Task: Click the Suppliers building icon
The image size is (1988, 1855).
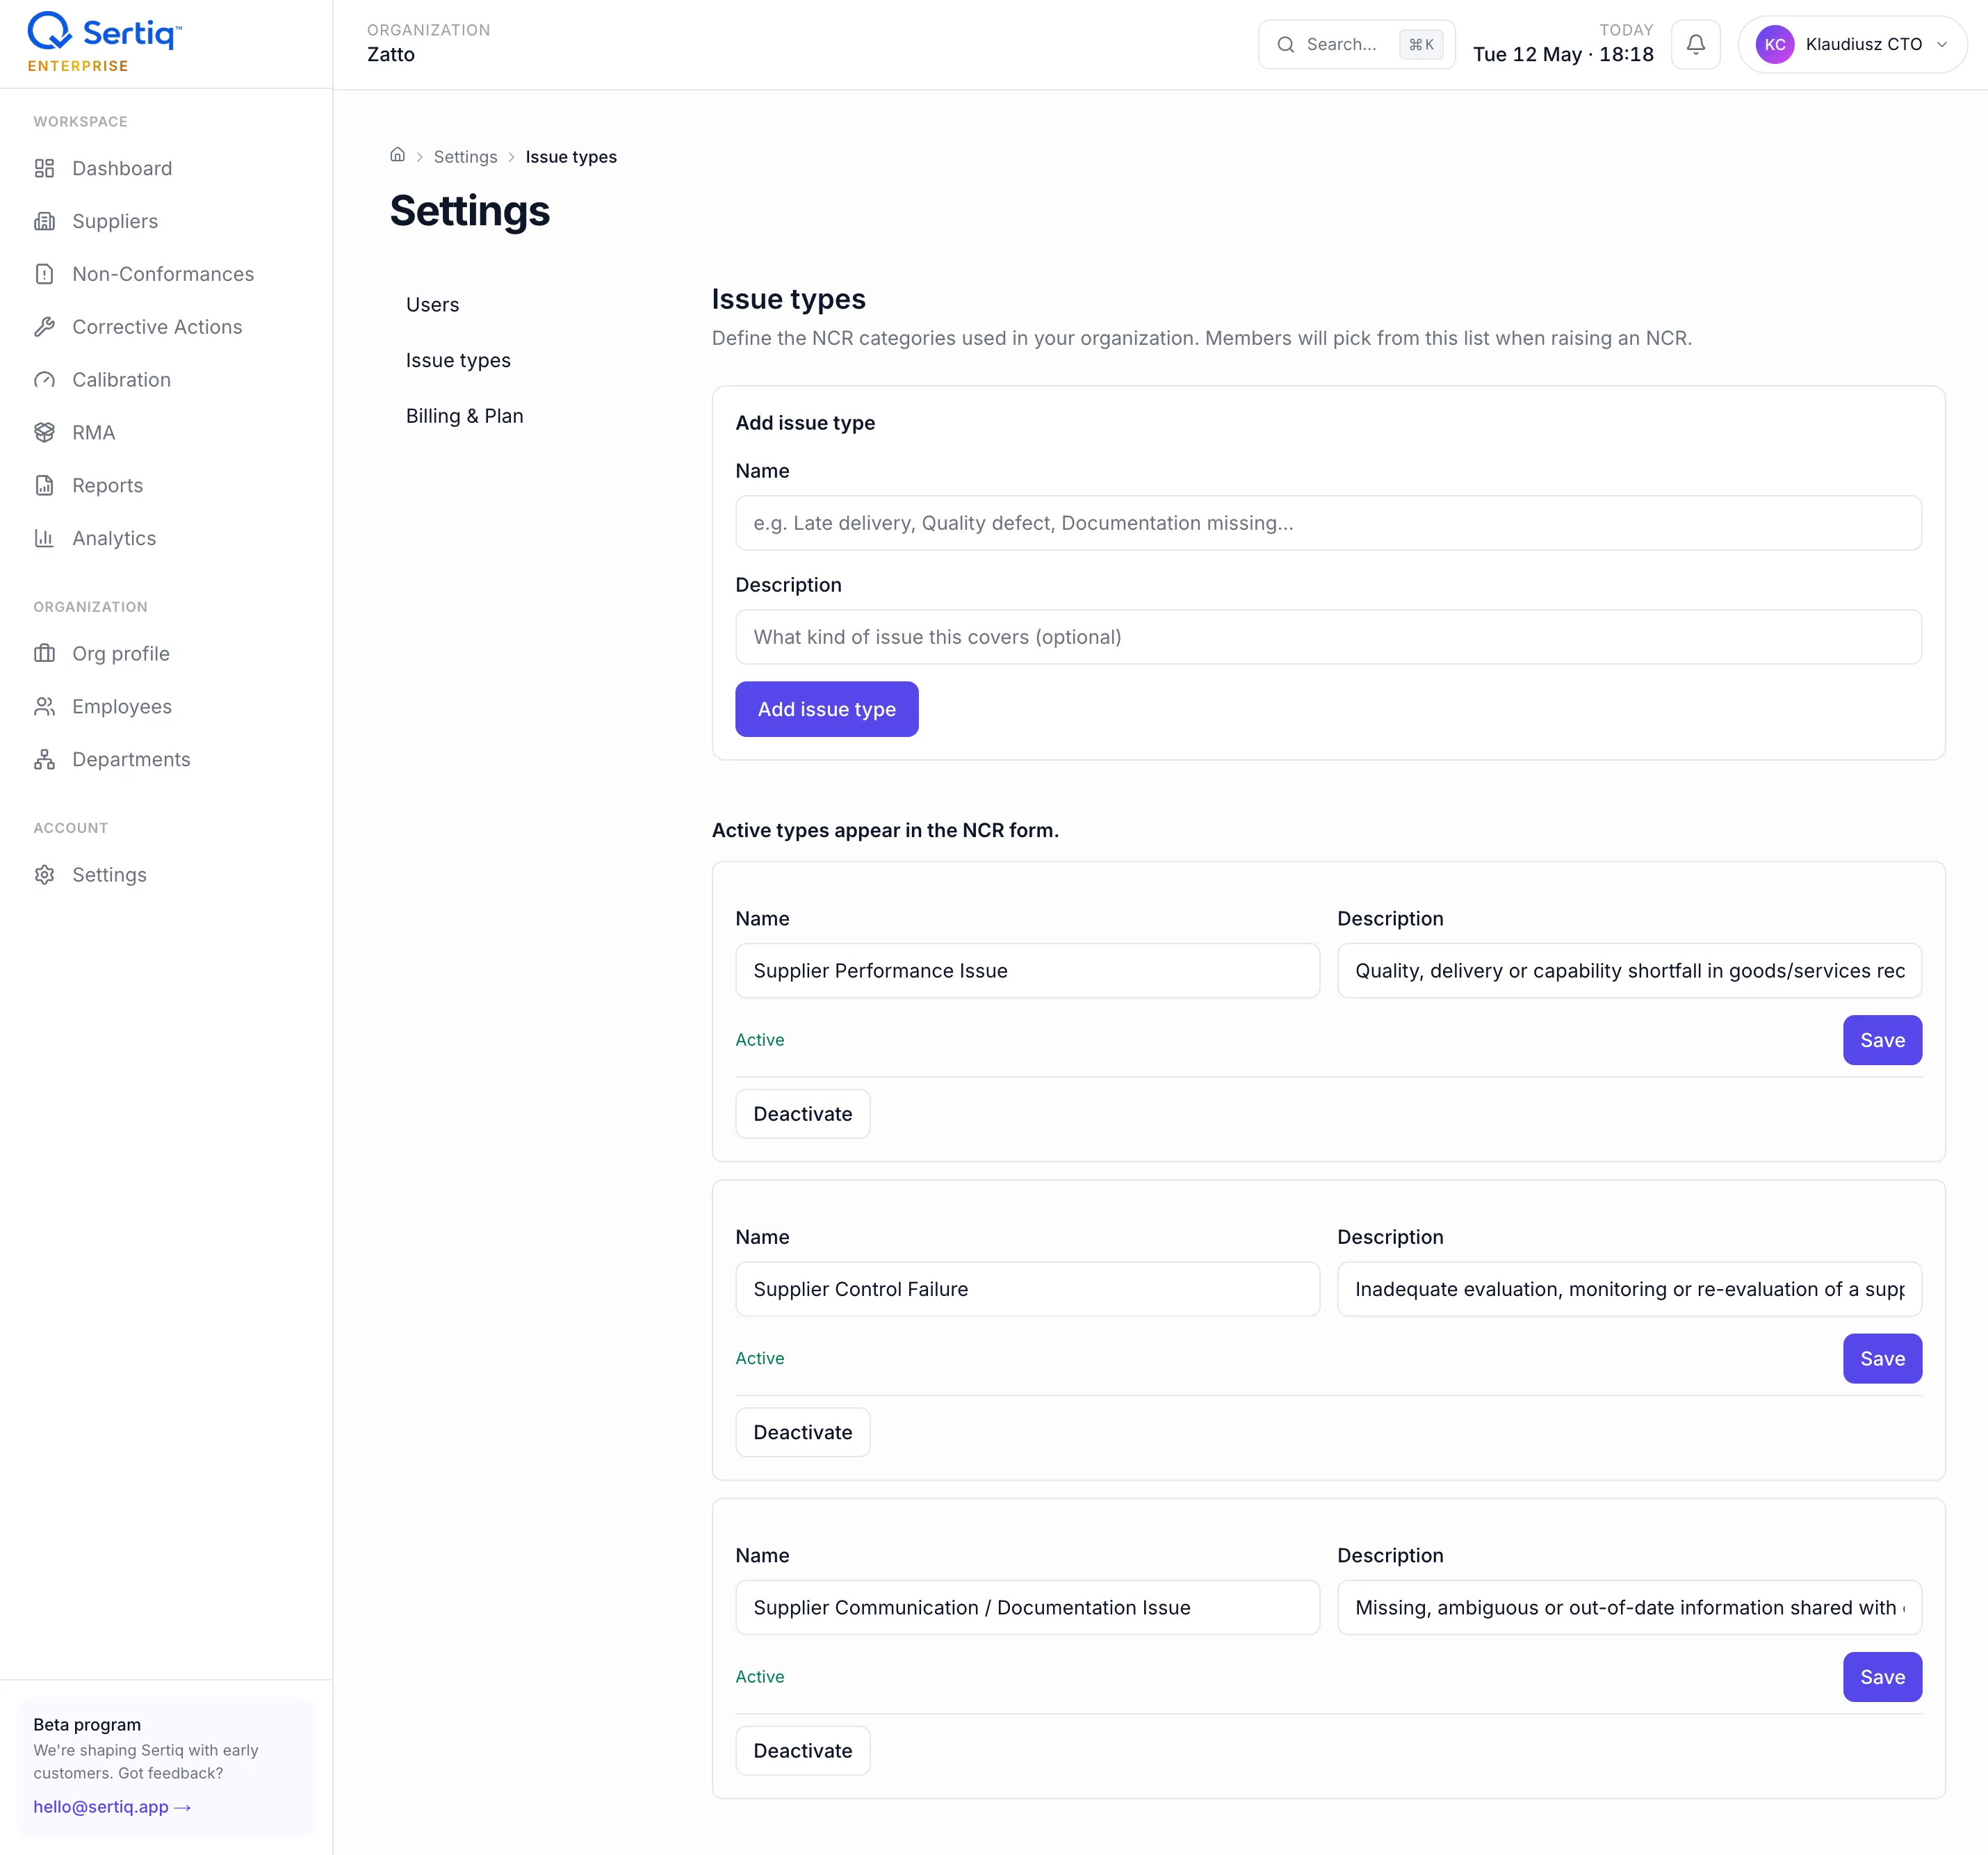Action: click(44, 221)
